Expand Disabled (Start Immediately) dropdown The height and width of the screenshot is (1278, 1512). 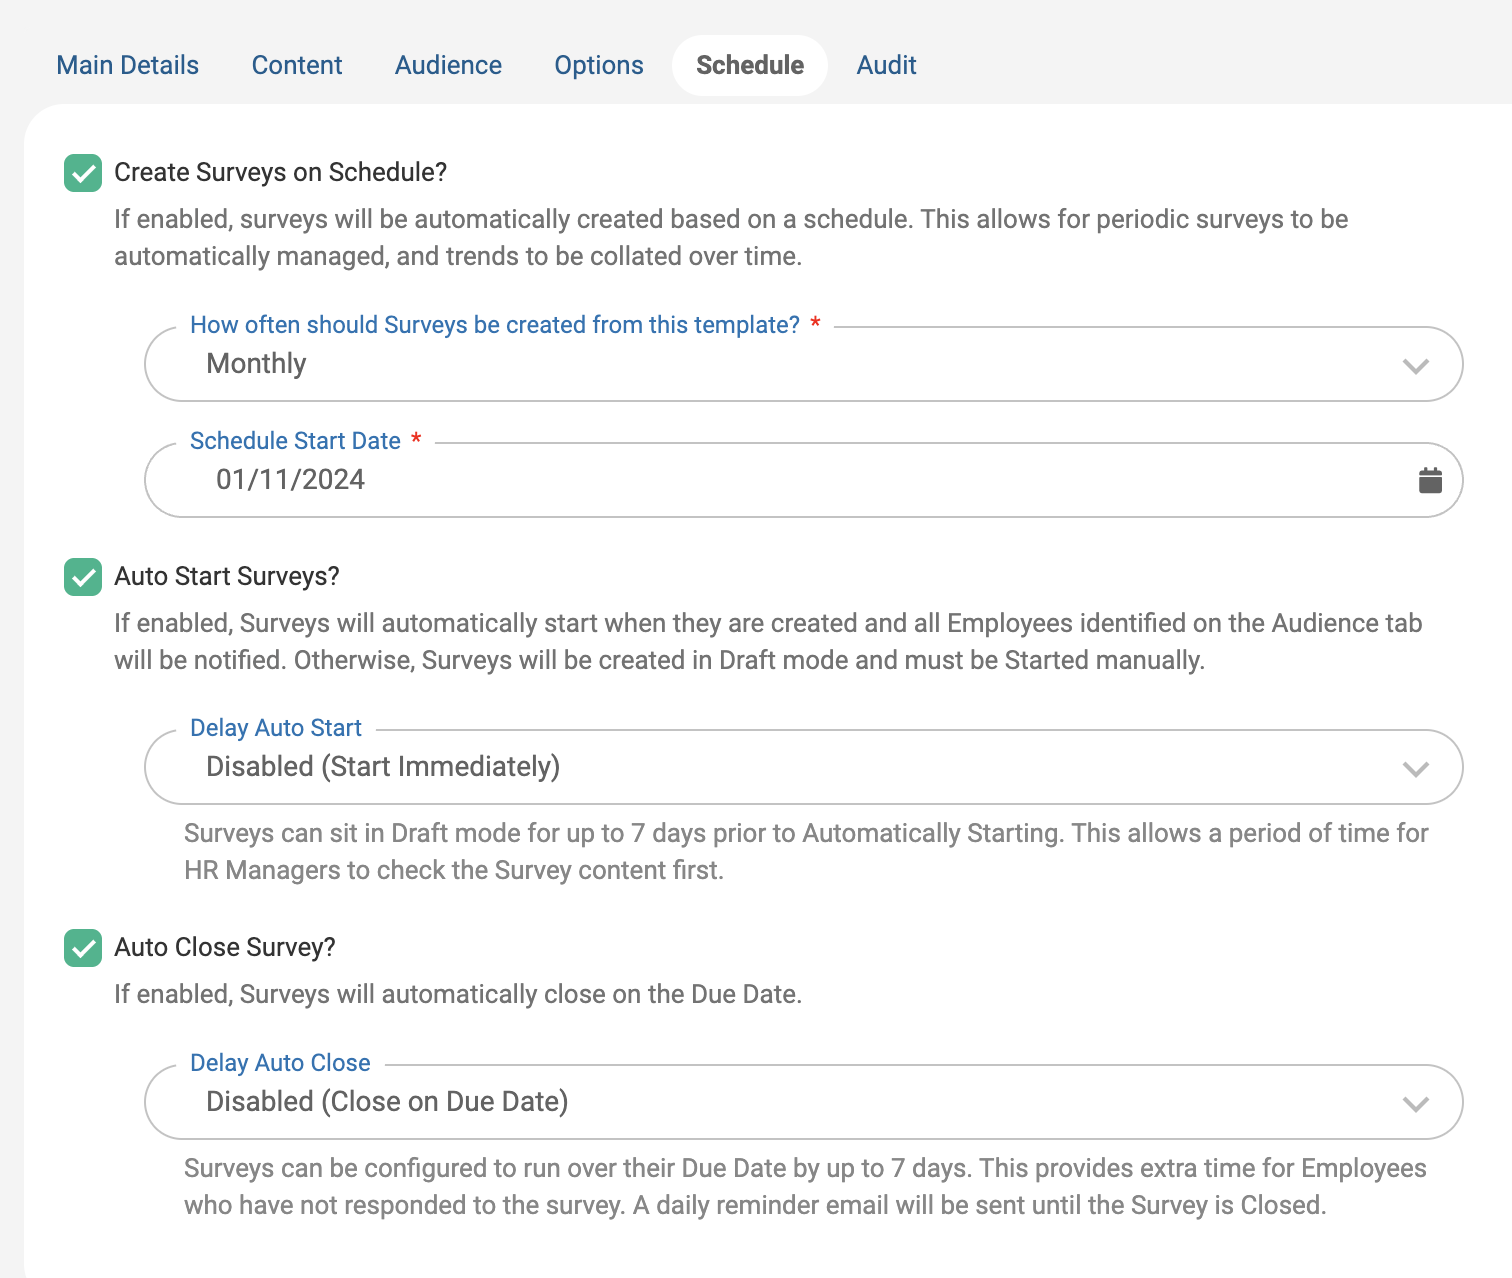click(804, 767)
